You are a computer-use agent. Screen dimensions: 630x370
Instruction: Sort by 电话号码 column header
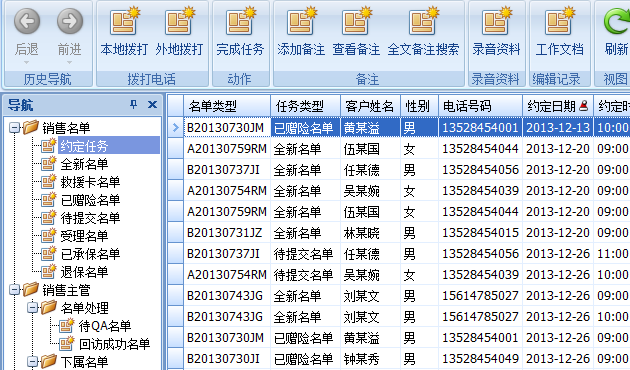(x=480, y=106)
